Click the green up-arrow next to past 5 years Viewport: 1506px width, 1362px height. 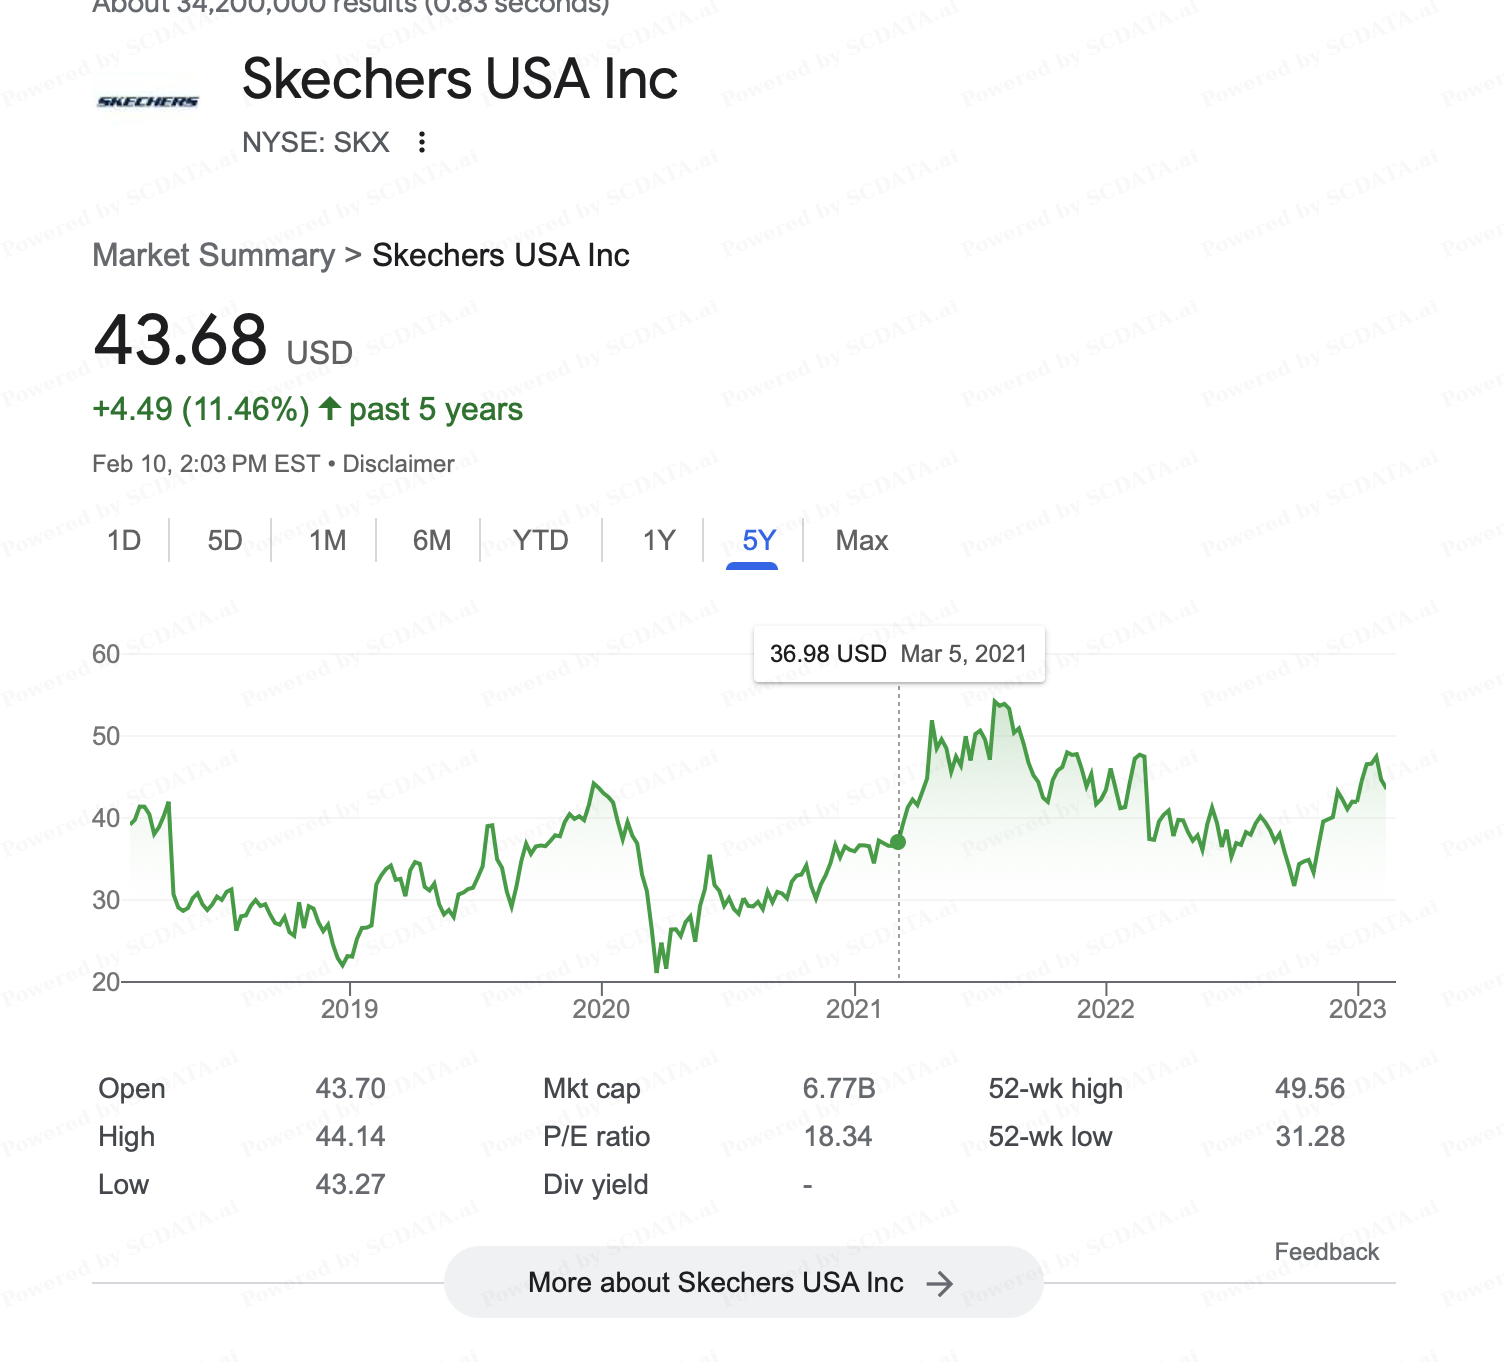coord(330,408)
